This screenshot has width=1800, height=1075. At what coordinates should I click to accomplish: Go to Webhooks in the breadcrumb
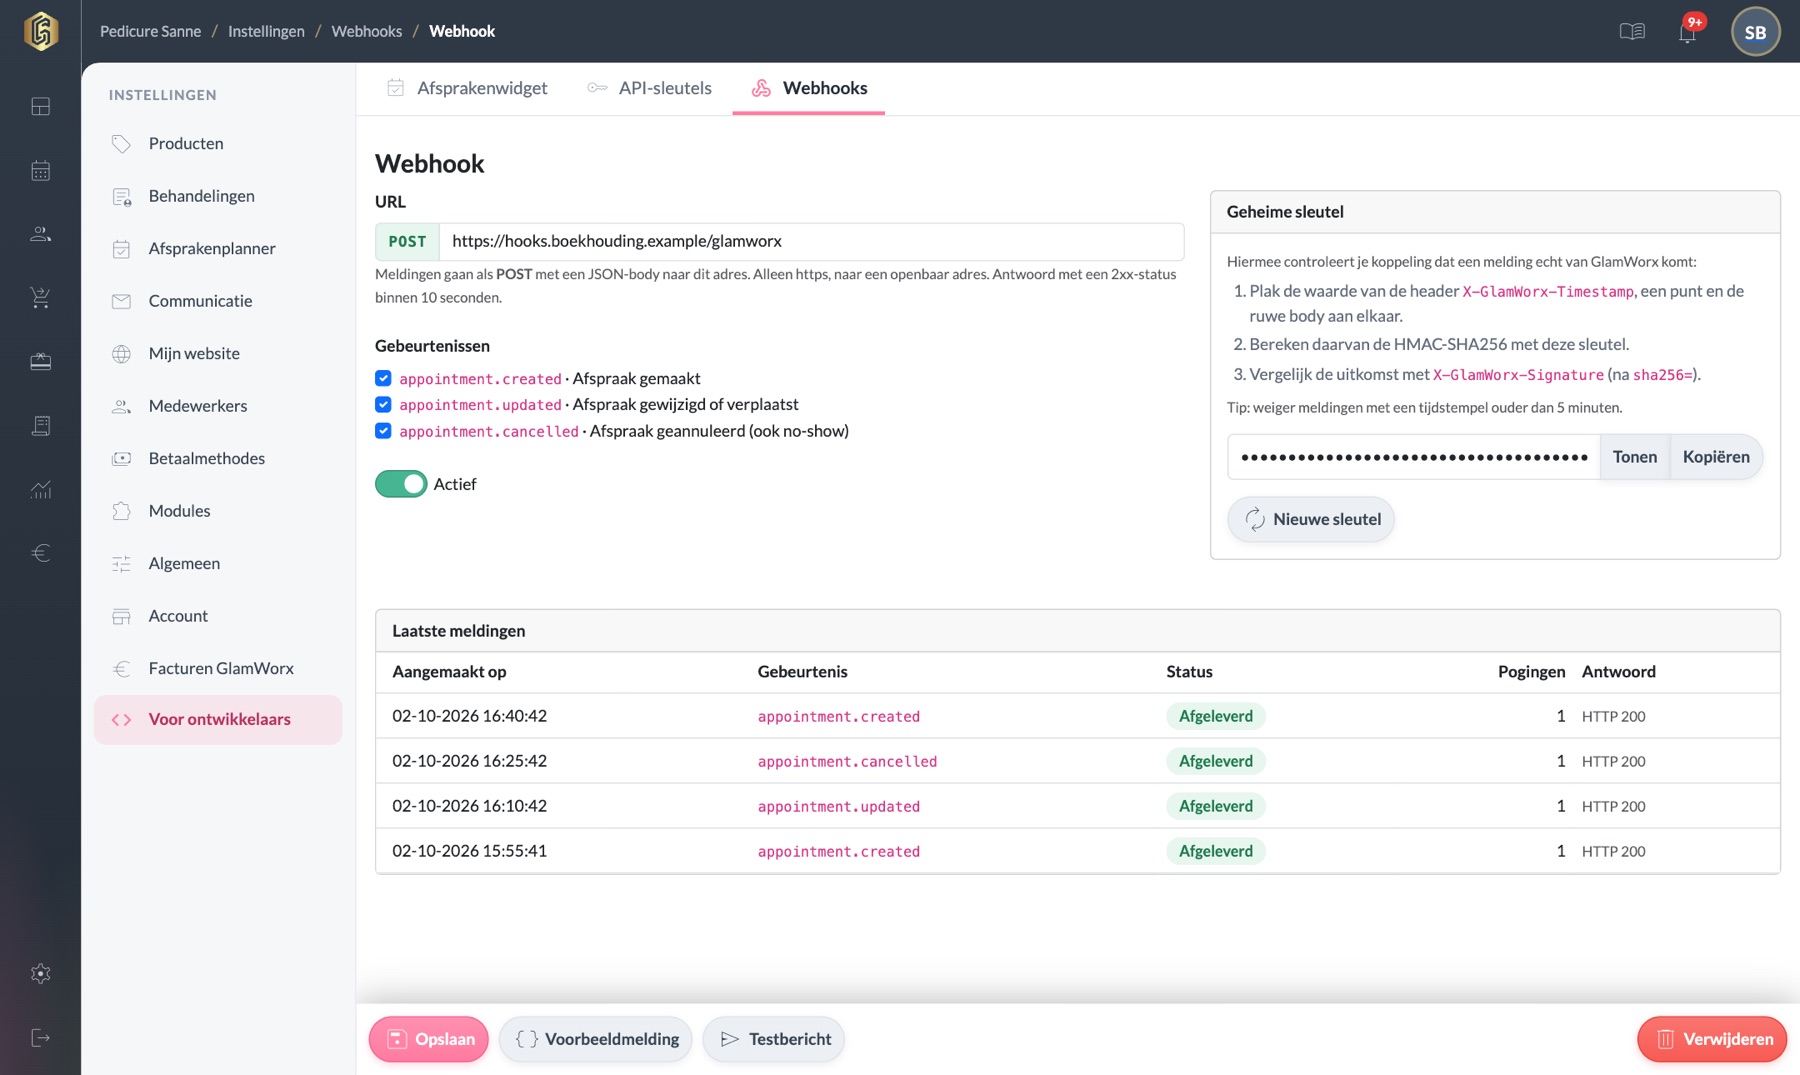tap(367, 31)
